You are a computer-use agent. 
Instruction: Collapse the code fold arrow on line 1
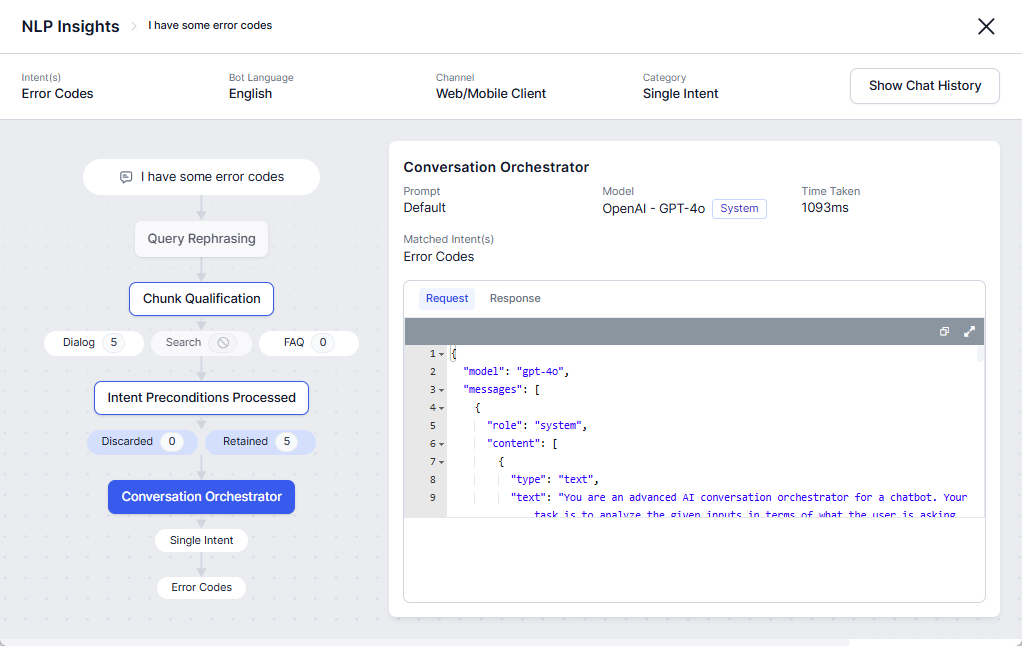[x=441, y=354]
